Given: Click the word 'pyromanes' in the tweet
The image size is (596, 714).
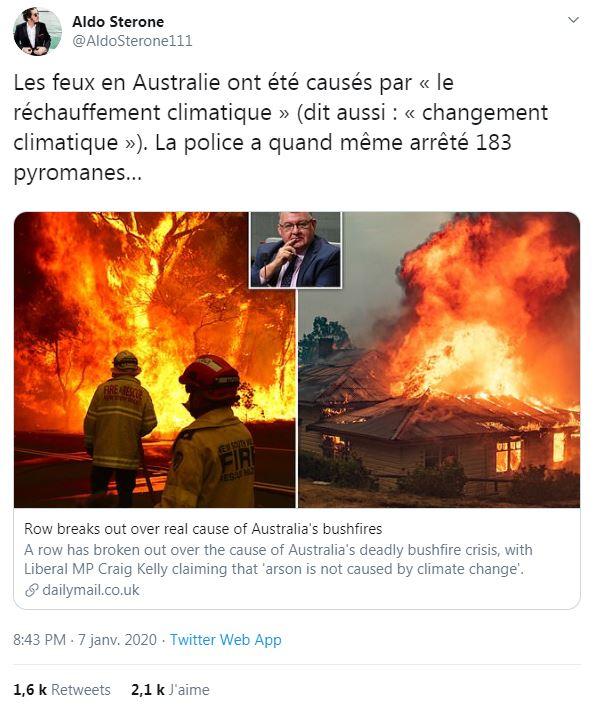Looking at the screenshot, I should tap(69, 173).
